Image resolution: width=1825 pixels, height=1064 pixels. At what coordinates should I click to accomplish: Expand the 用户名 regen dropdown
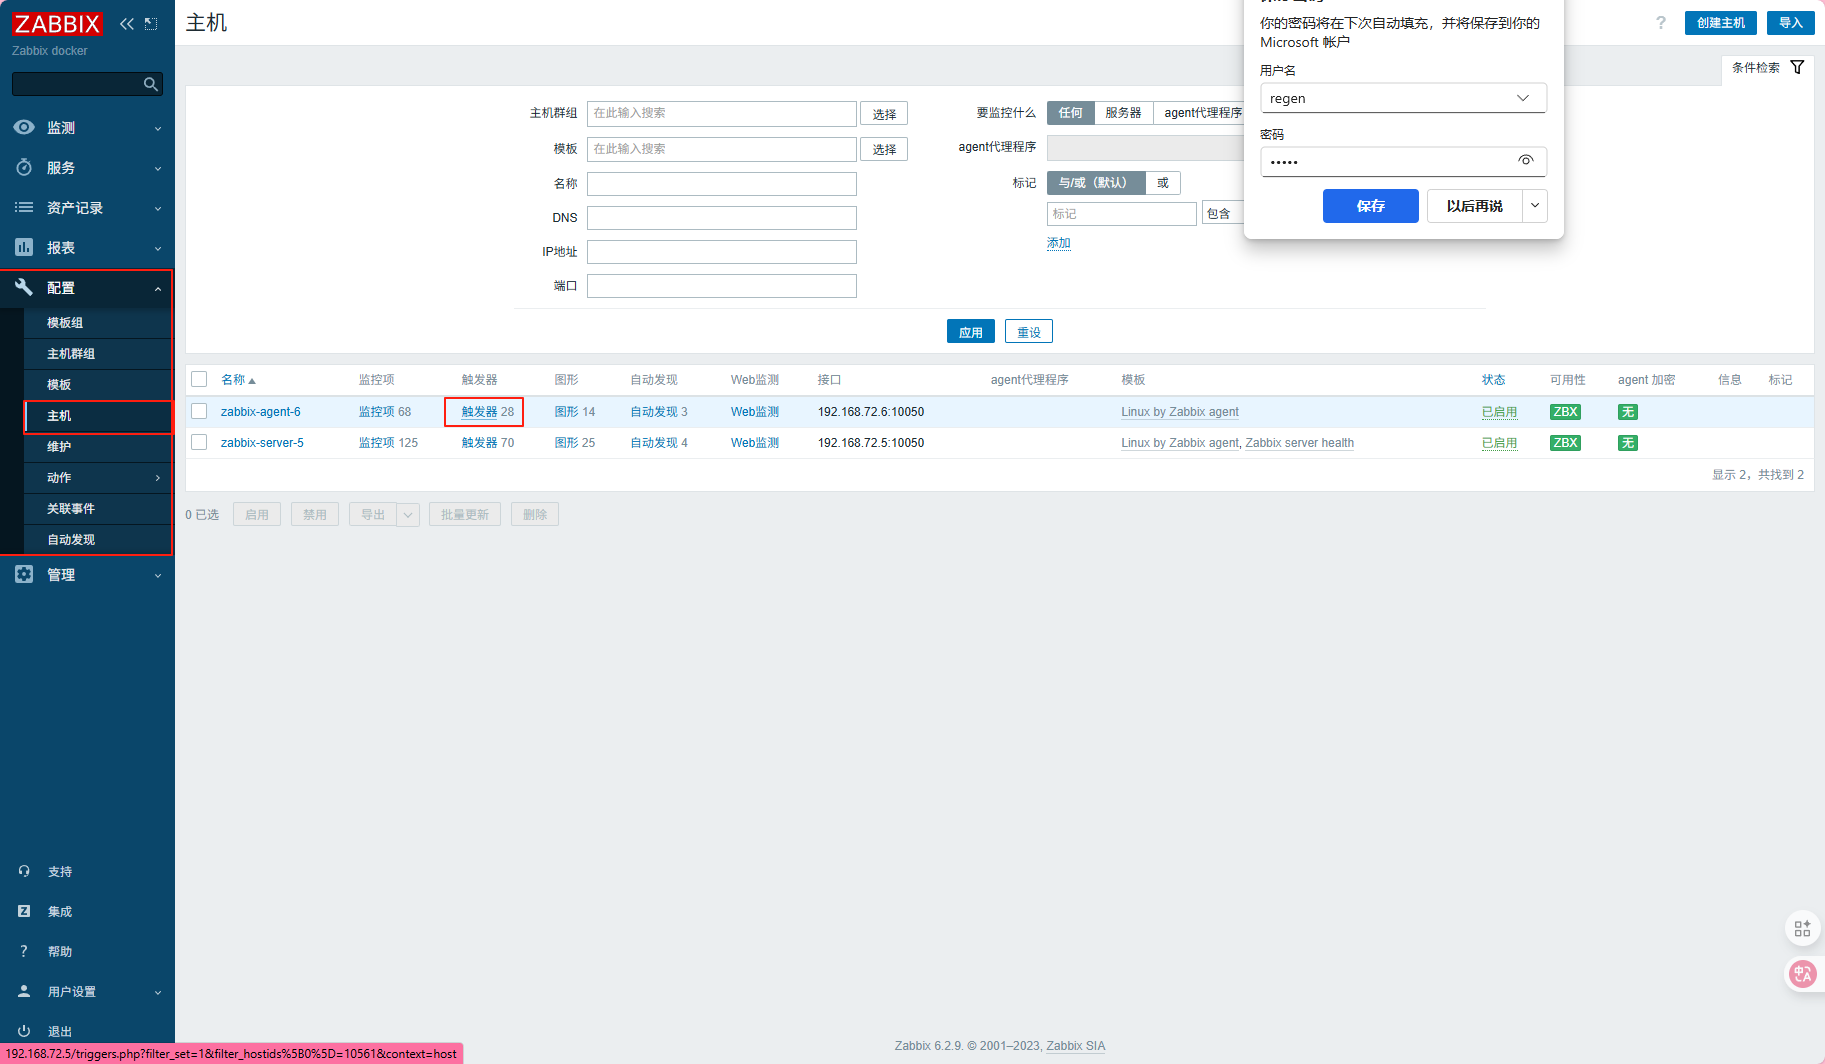point(1523,98)
